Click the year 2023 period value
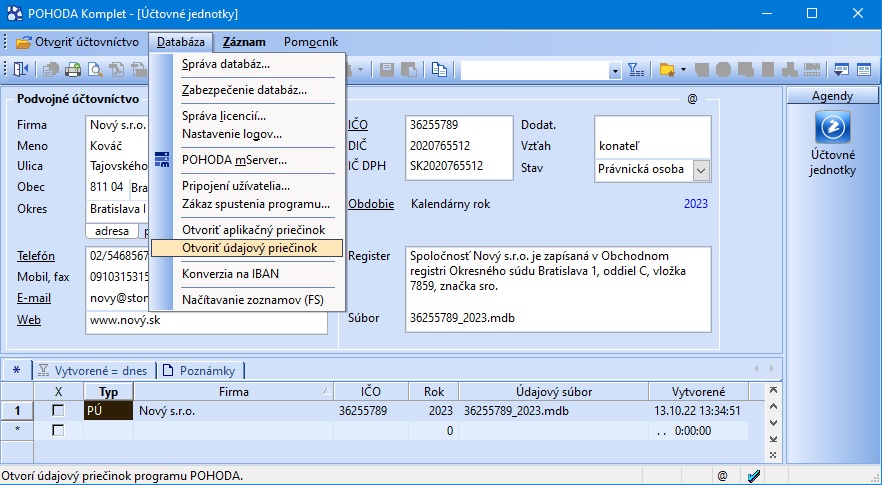 pos(696,204)
